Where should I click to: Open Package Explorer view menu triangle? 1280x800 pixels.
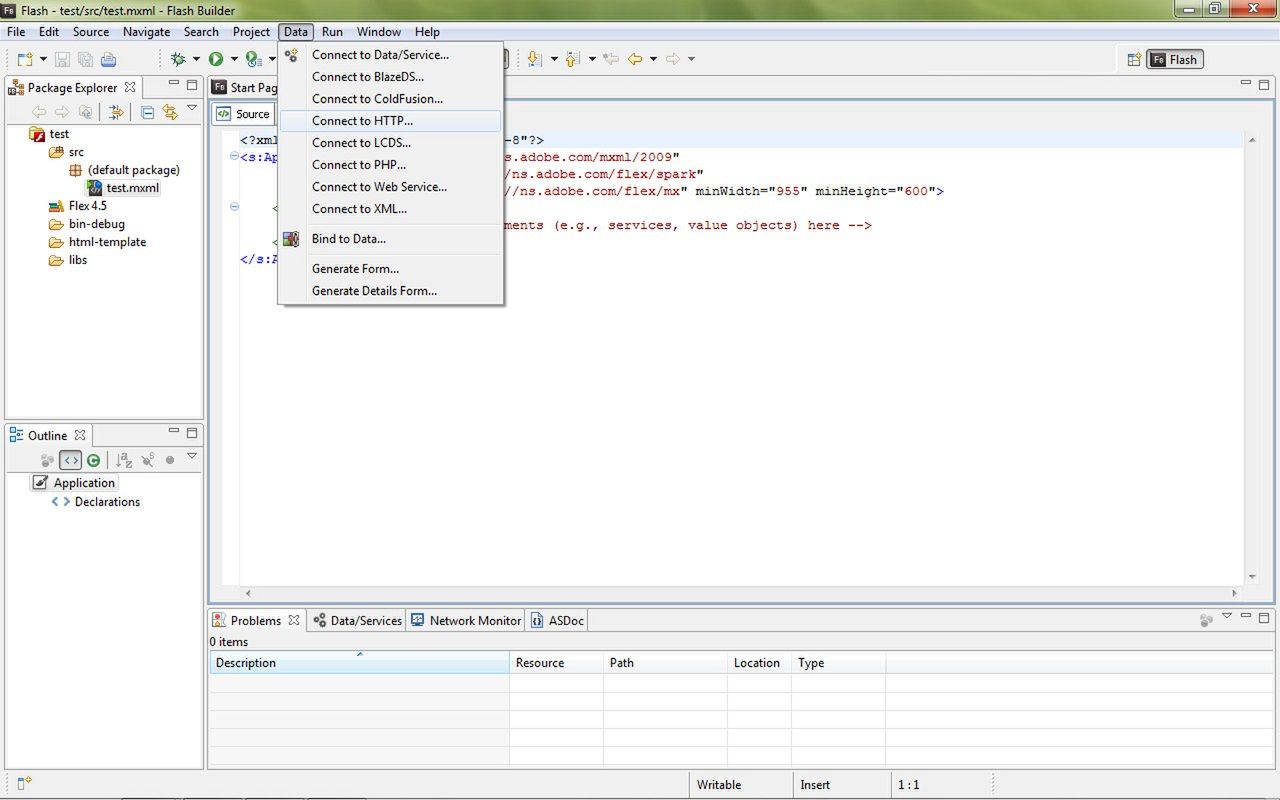point(192,109)
